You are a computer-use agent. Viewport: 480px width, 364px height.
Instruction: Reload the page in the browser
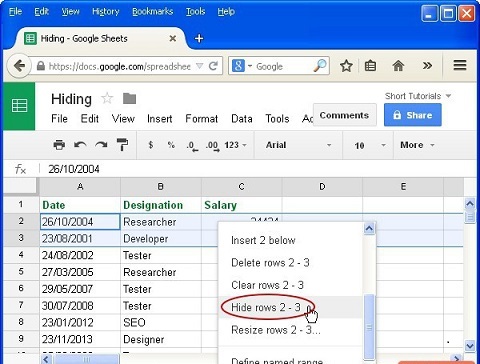213,66
